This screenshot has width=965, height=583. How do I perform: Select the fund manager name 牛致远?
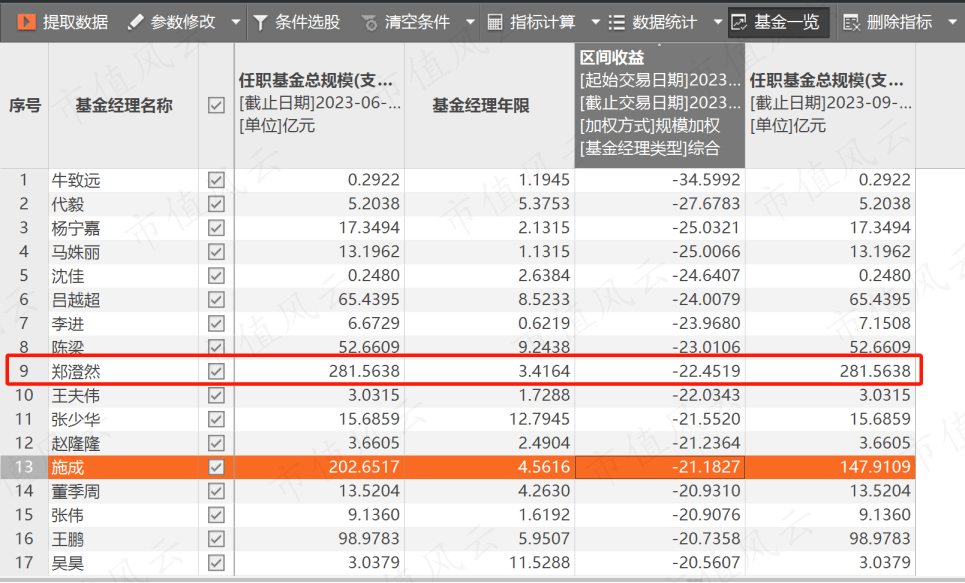[76, 180]
